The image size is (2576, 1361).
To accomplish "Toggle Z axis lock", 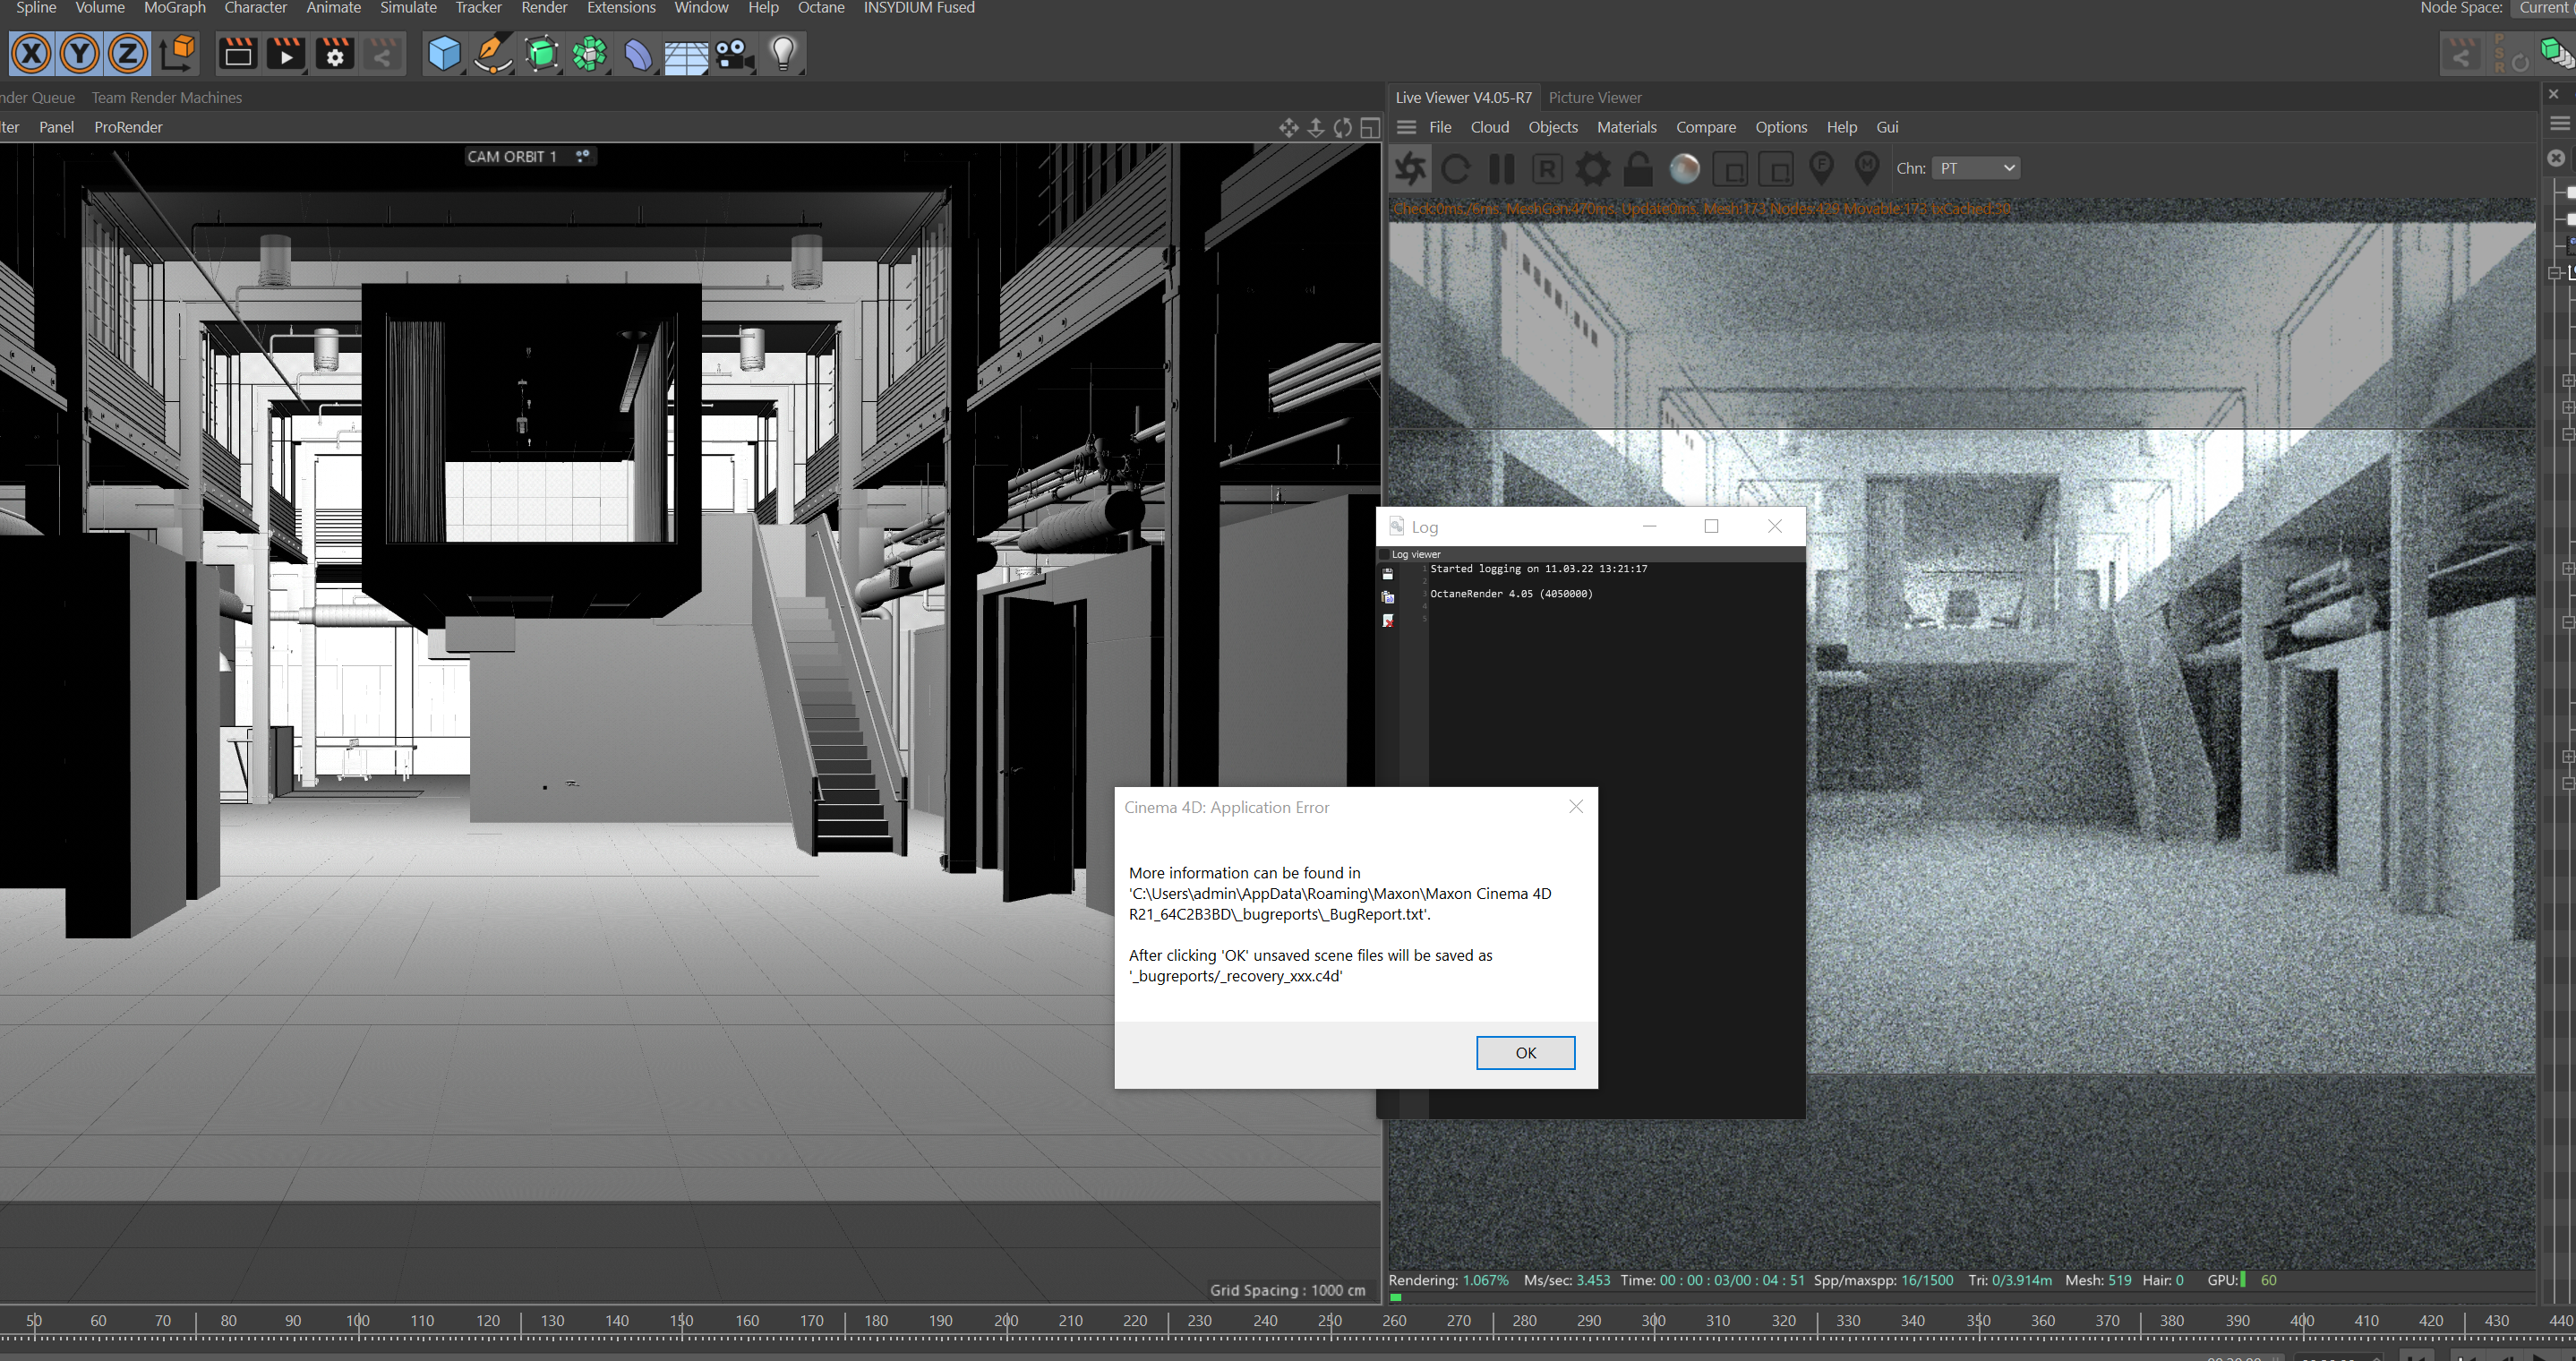I will (127, 54).
